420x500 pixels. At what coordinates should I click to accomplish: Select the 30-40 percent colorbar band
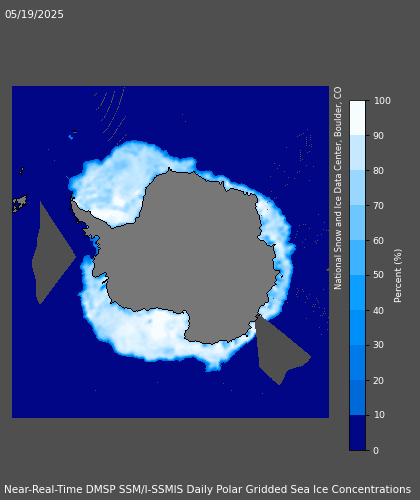(357, 328)
